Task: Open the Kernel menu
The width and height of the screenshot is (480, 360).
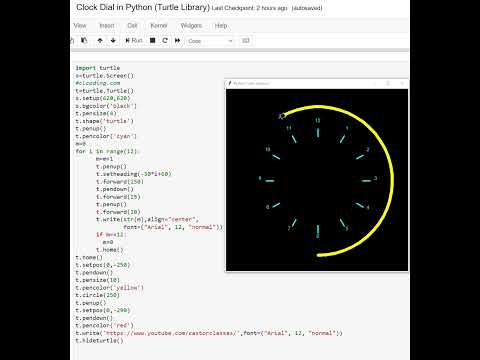Action: [159, 26]
